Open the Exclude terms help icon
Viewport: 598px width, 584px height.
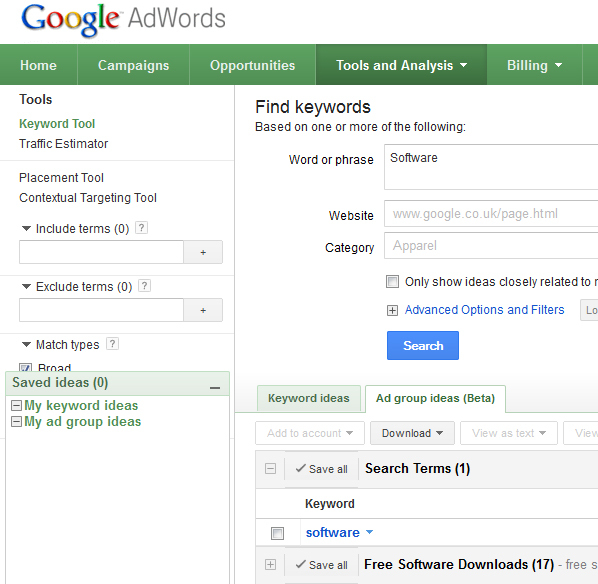(144, 286)
